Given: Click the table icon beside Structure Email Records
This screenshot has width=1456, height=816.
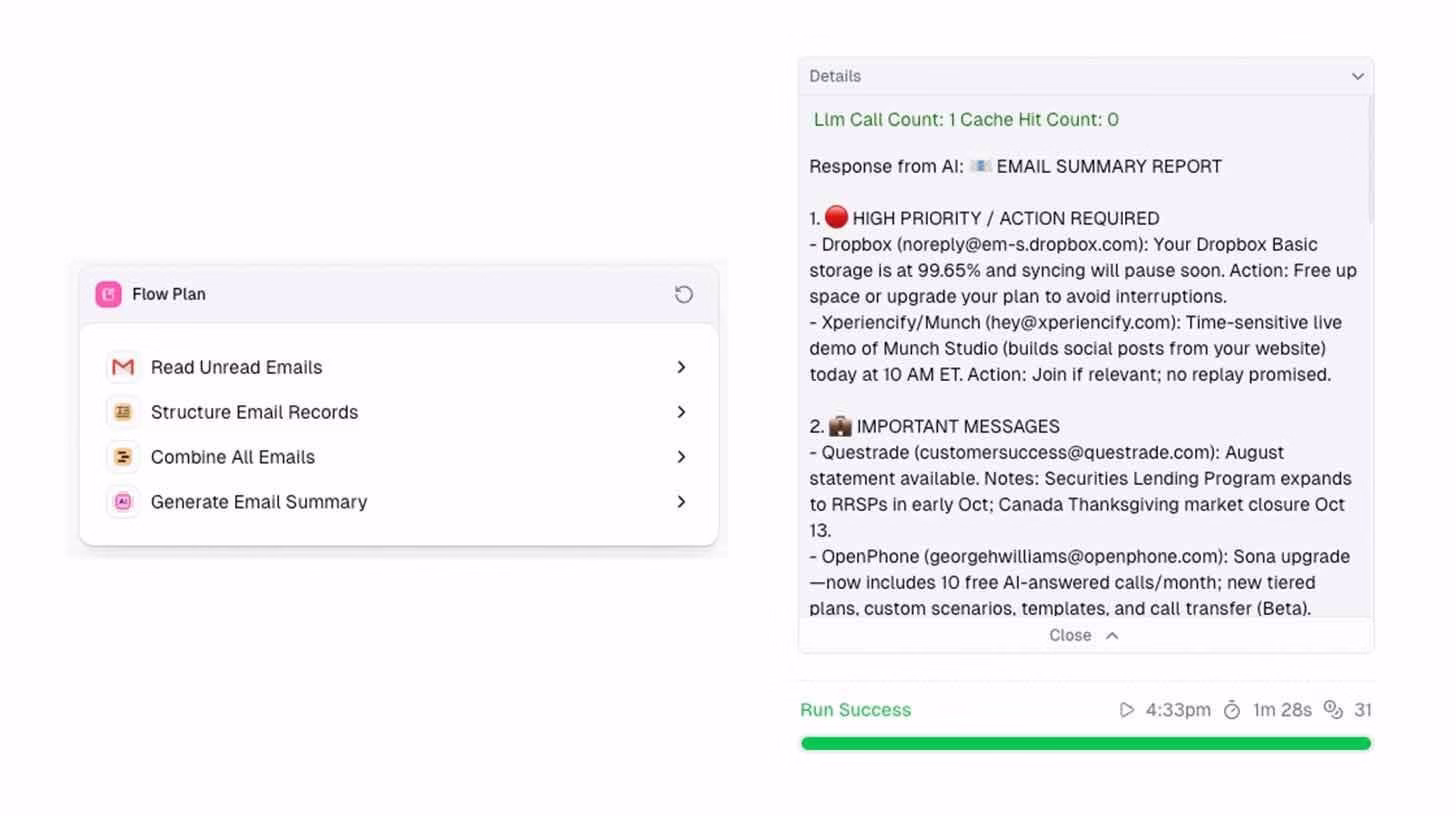Looking at the screenshot, I should coord(123,412).
